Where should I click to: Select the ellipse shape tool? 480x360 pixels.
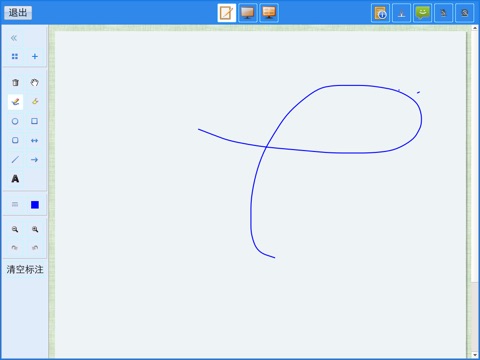click(x=15, y=121)
